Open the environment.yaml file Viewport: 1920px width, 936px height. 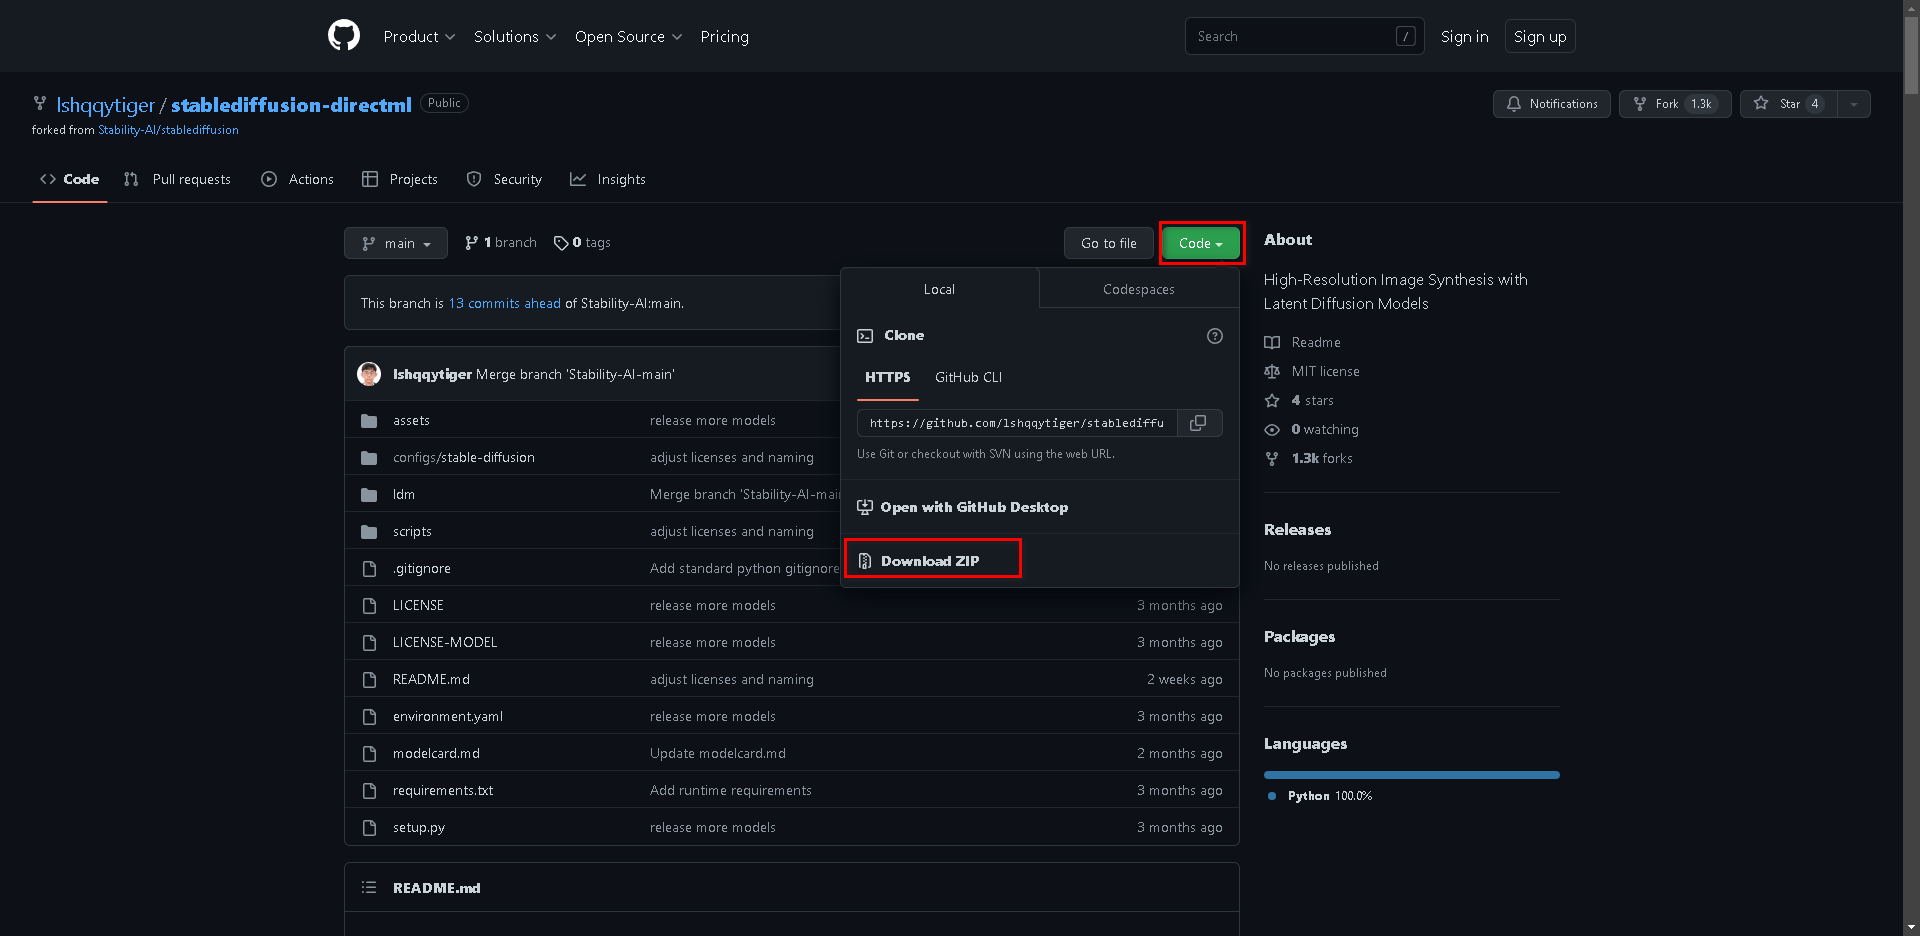point(448,717)
